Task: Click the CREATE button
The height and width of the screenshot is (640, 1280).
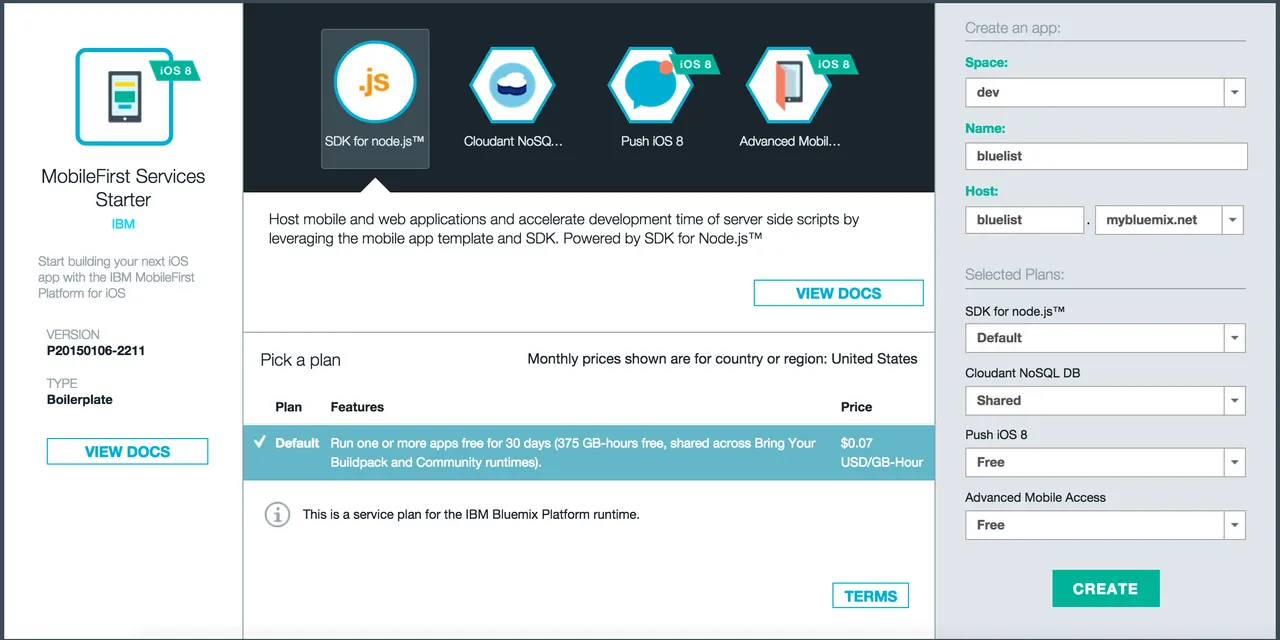Action: (1106, 589)
